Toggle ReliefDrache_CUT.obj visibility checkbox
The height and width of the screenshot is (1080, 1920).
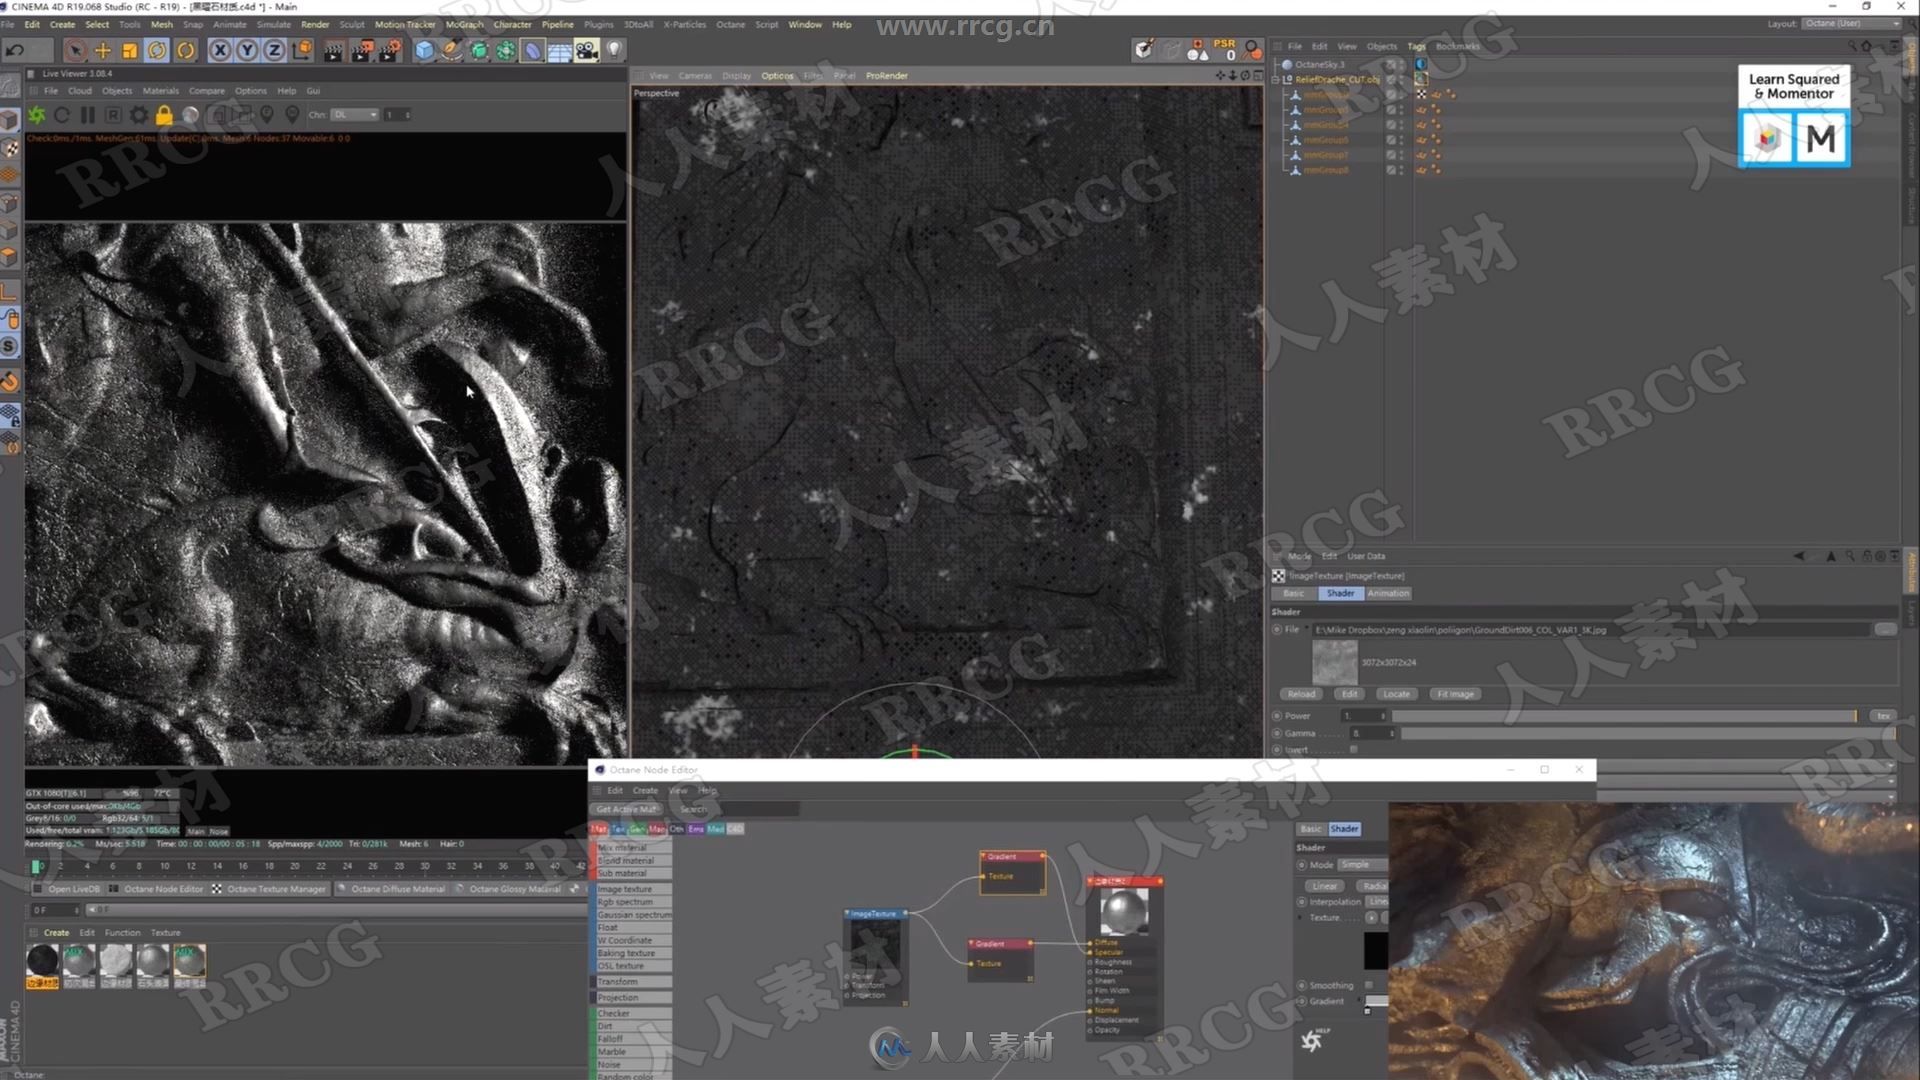1391,80
